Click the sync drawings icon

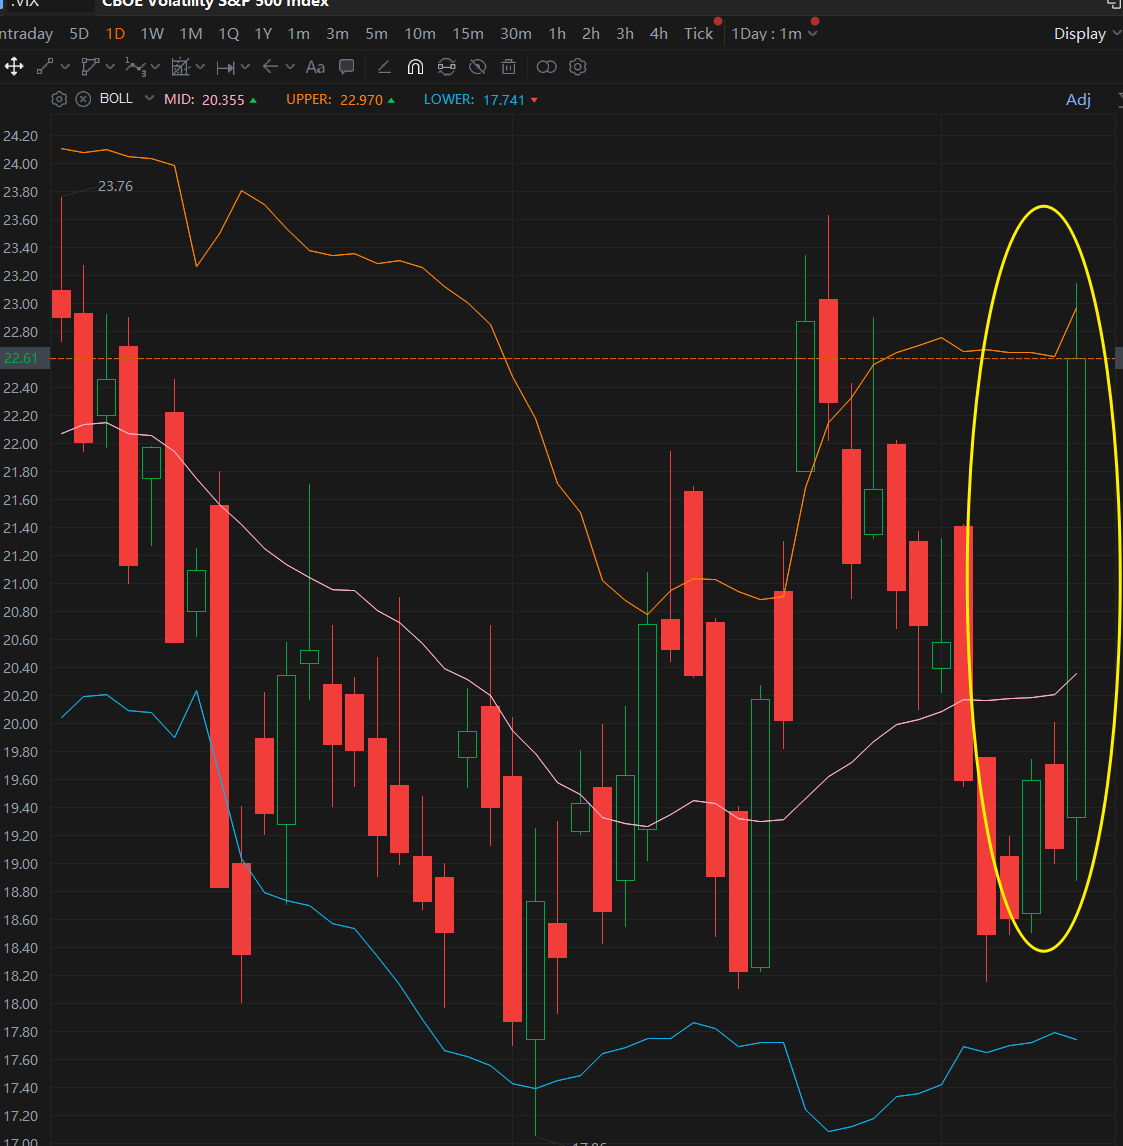446,67
